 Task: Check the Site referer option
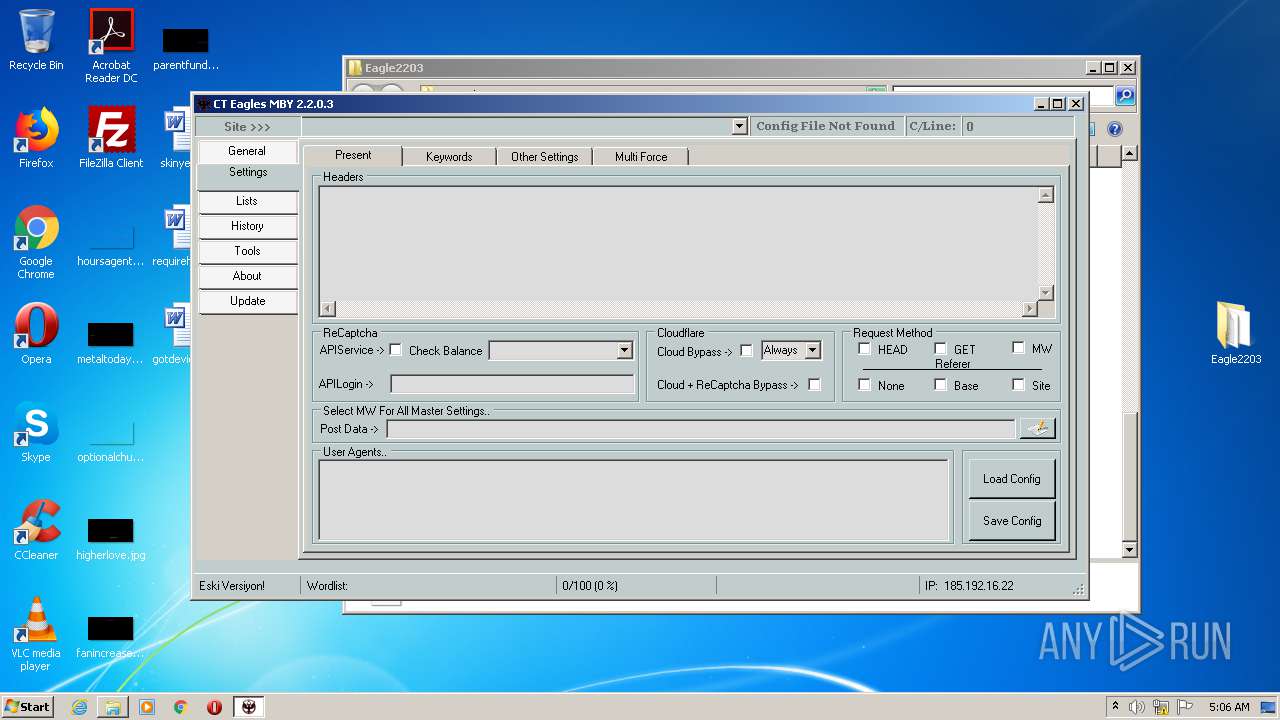coord(1019,385)
